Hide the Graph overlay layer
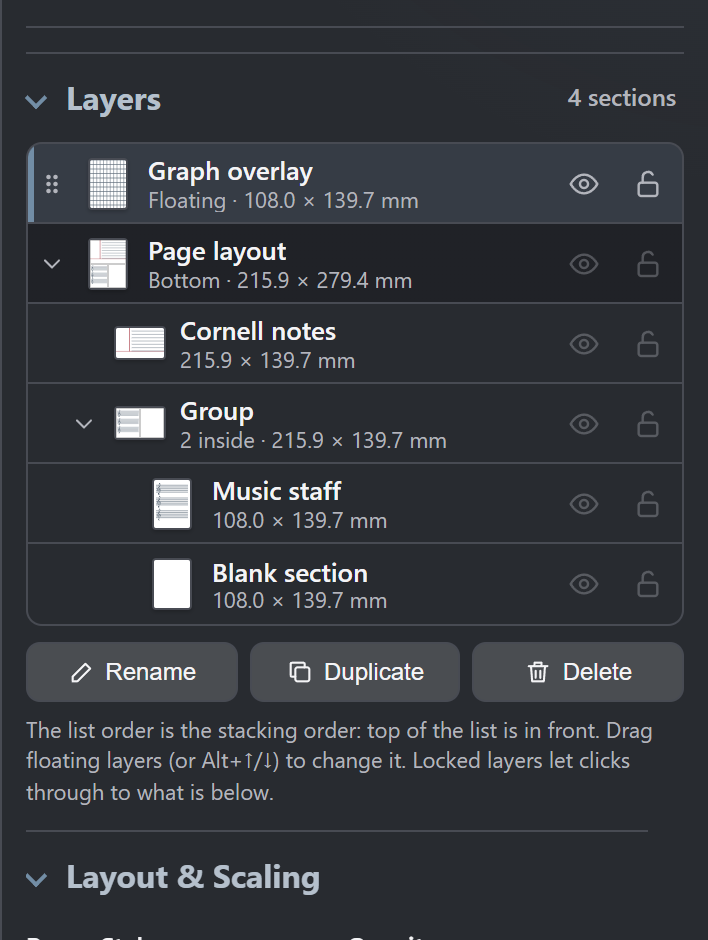Viewport: 708px width, 940px height. (x=584, y=184)
